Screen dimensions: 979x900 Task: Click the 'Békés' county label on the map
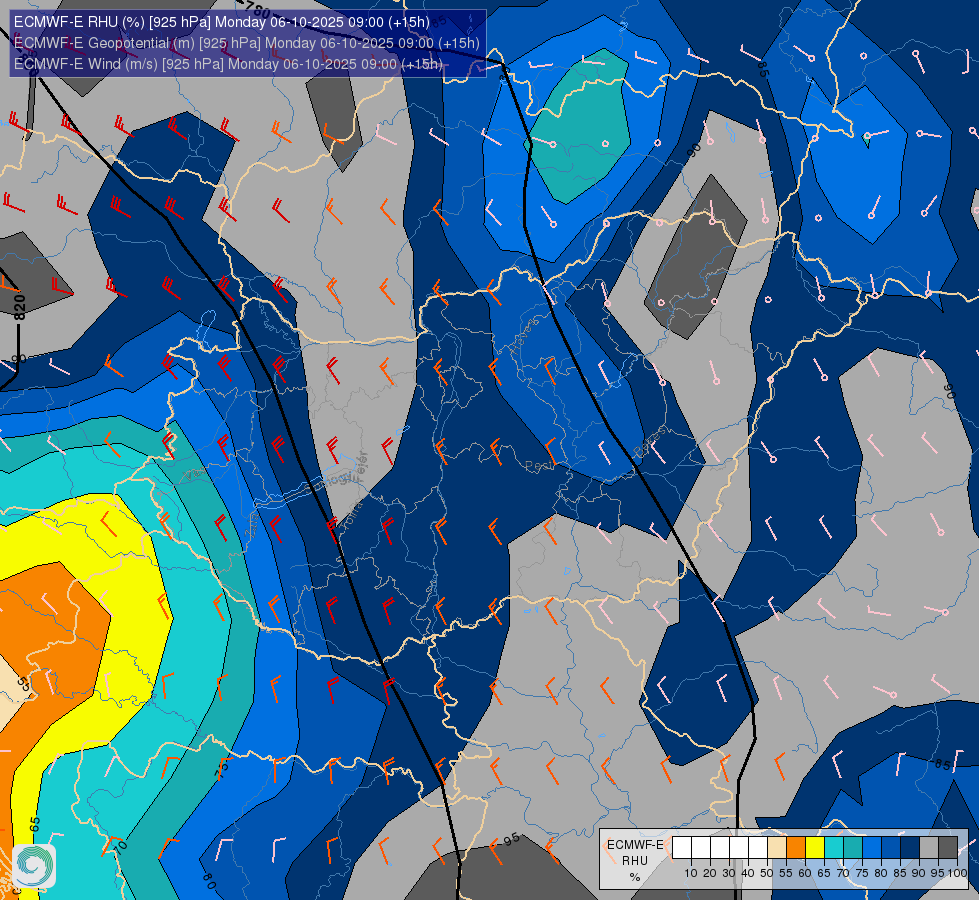[x=650, y=442]
